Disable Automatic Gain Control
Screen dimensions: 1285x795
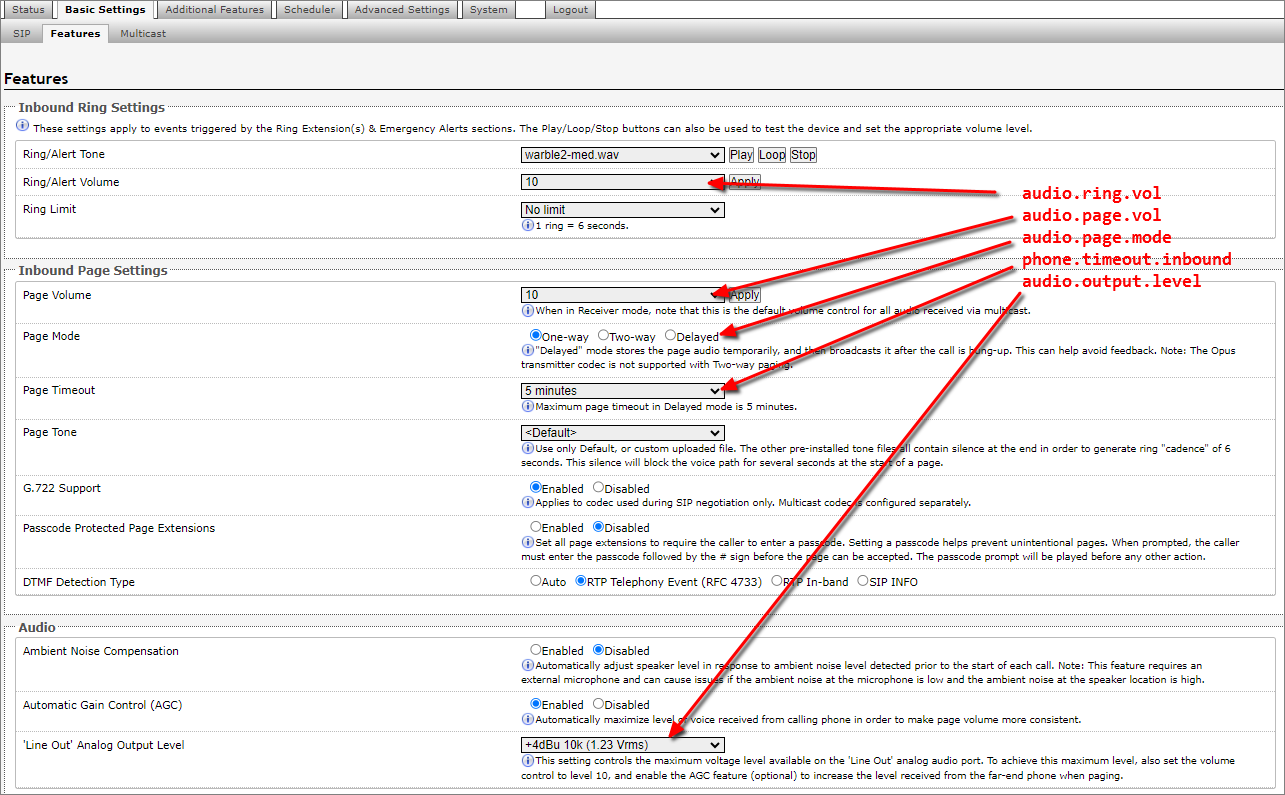(x=599, y=704)
